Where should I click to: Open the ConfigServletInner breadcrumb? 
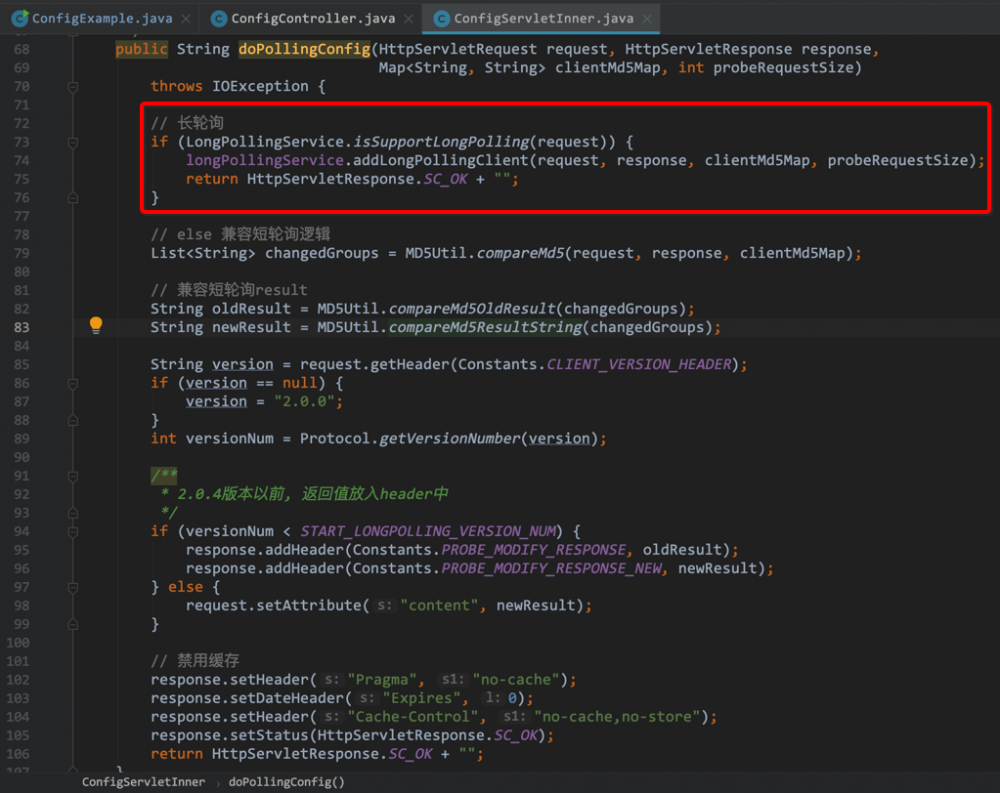point(143,782)
